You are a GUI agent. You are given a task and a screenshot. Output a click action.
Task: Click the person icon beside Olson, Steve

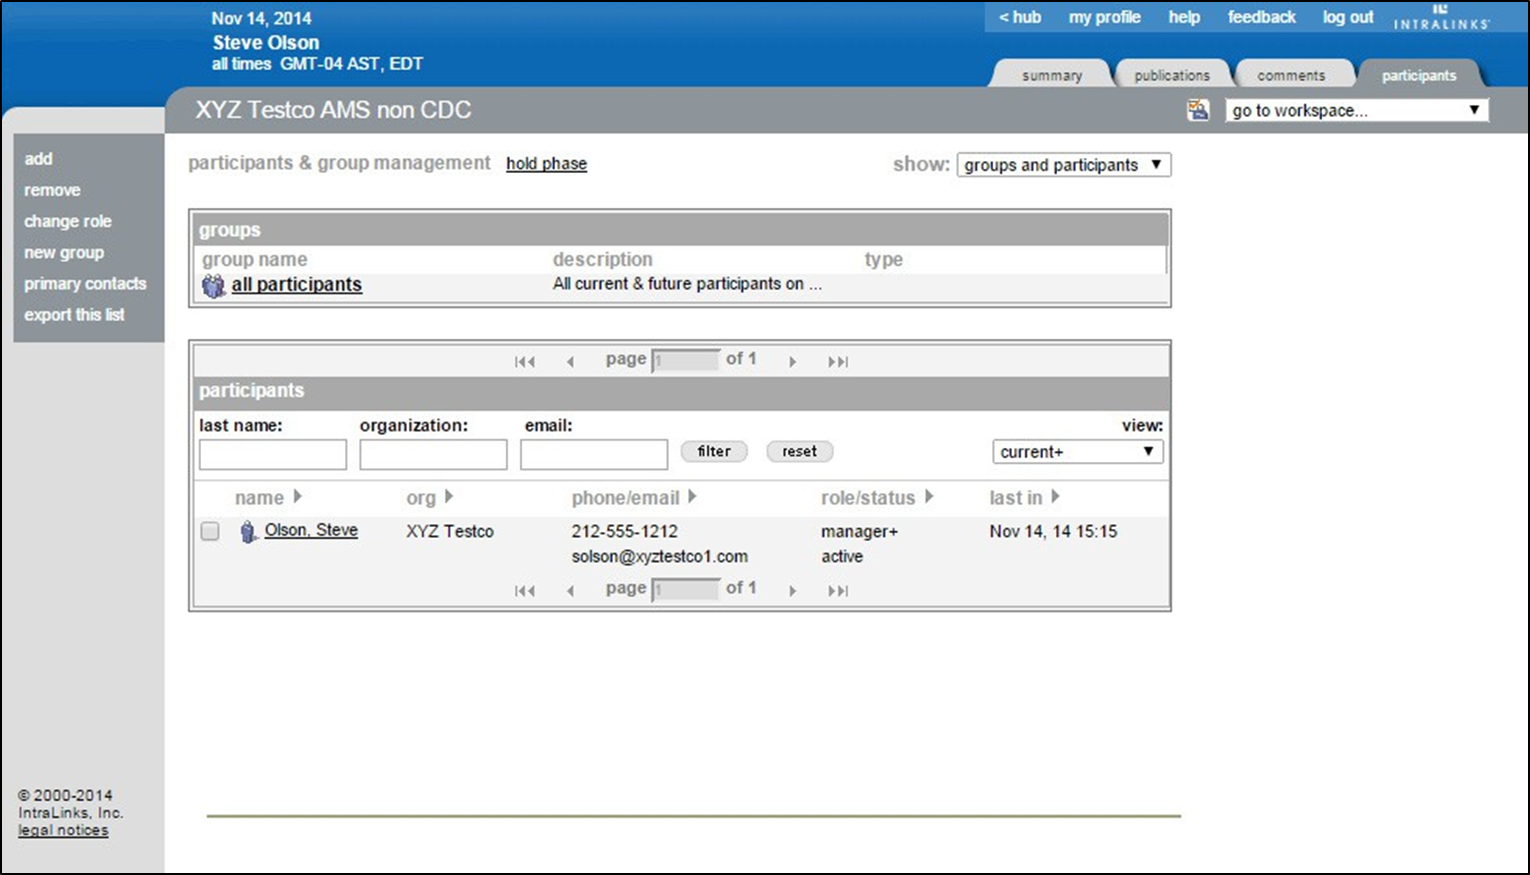tap(247, 531)
